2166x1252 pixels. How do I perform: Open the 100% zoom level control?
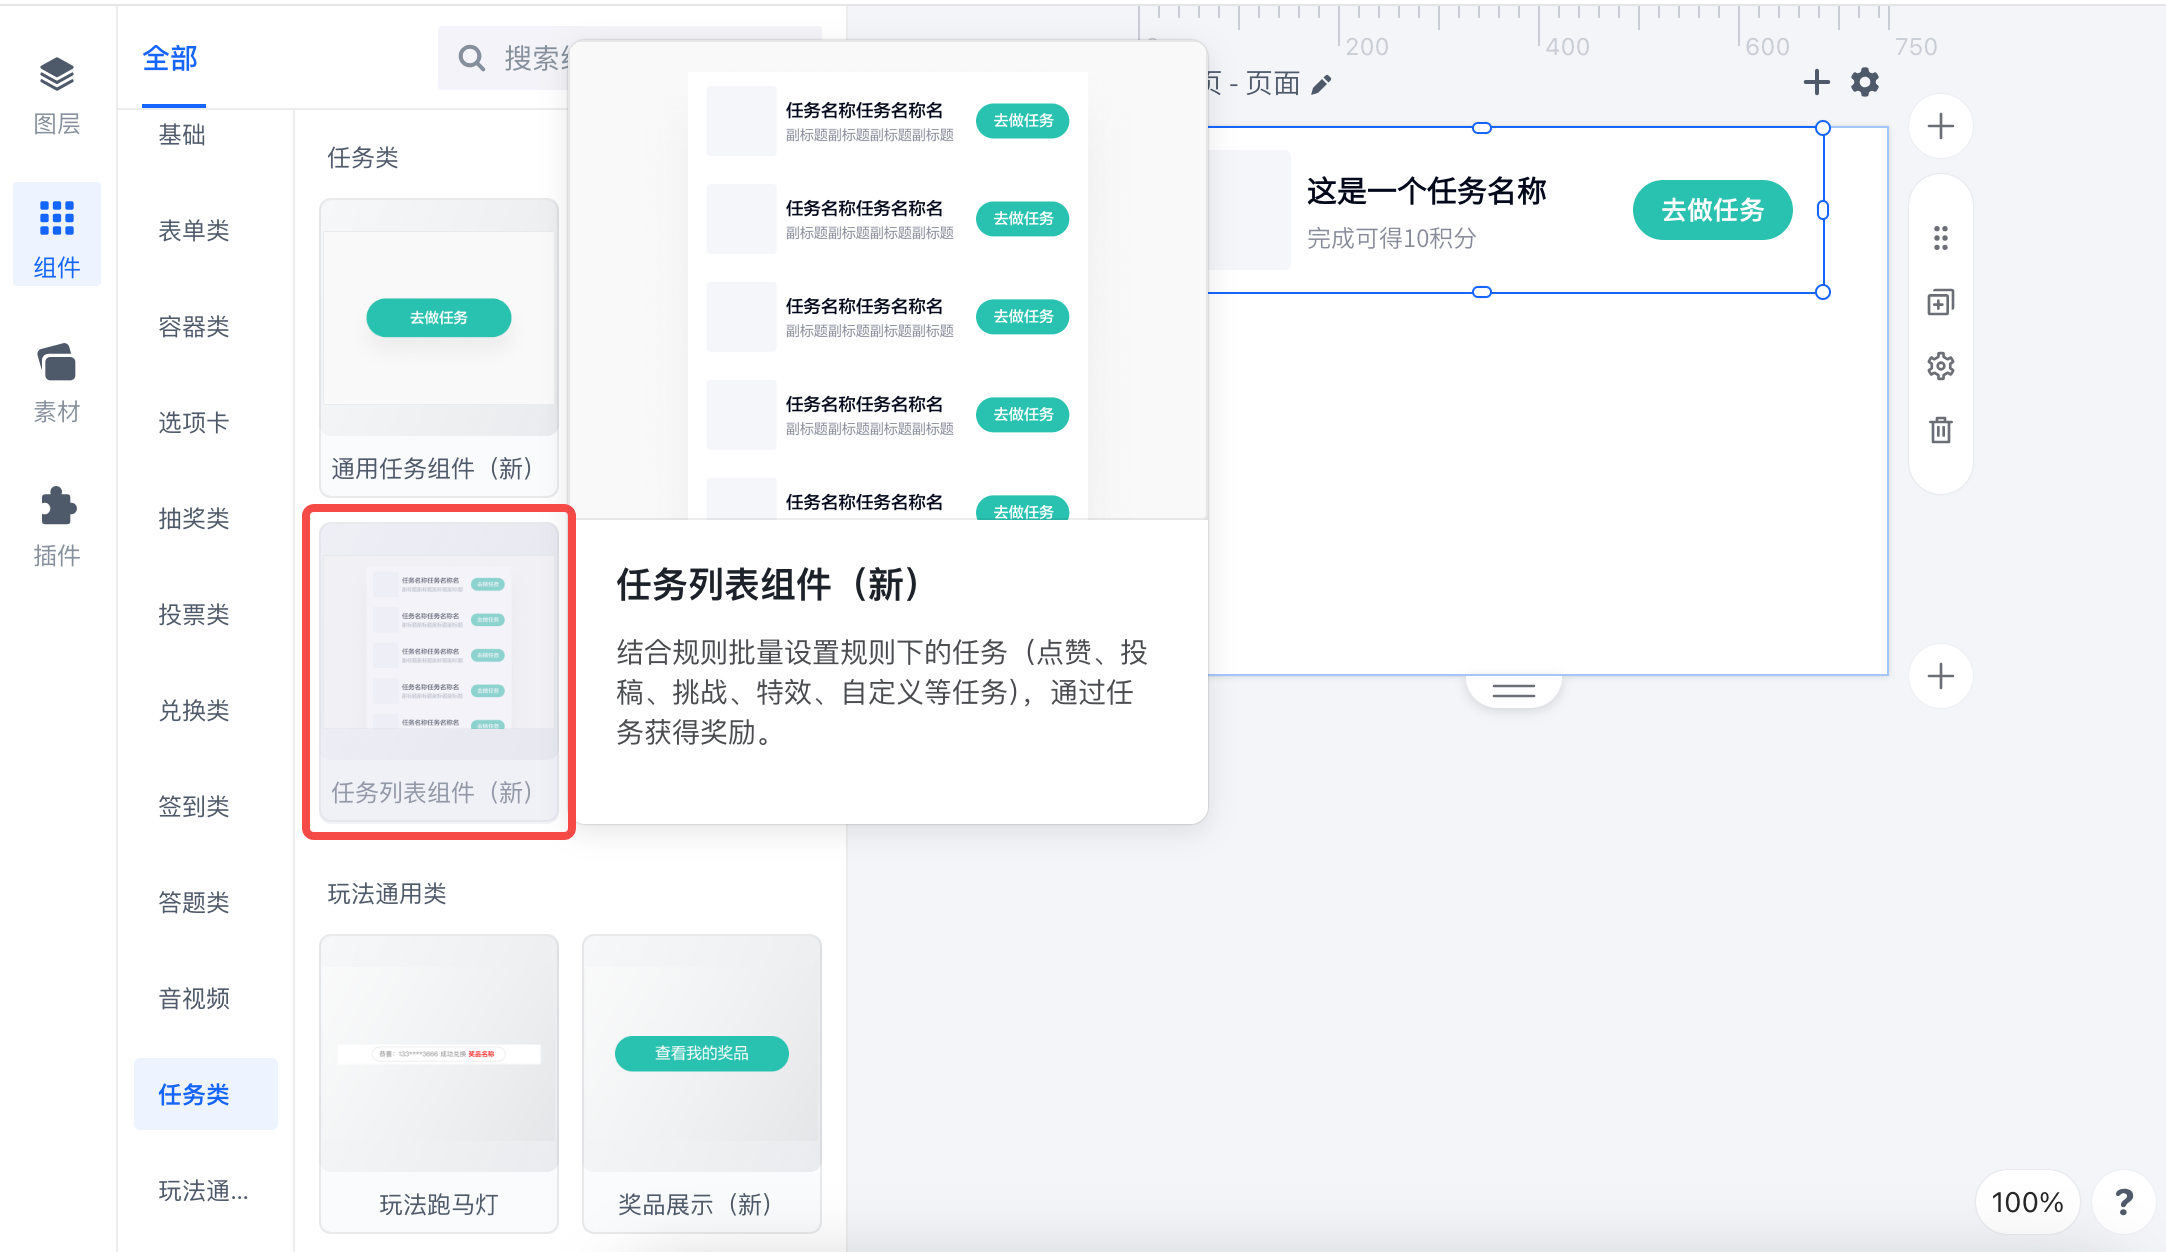(x=2027, y=1201)
